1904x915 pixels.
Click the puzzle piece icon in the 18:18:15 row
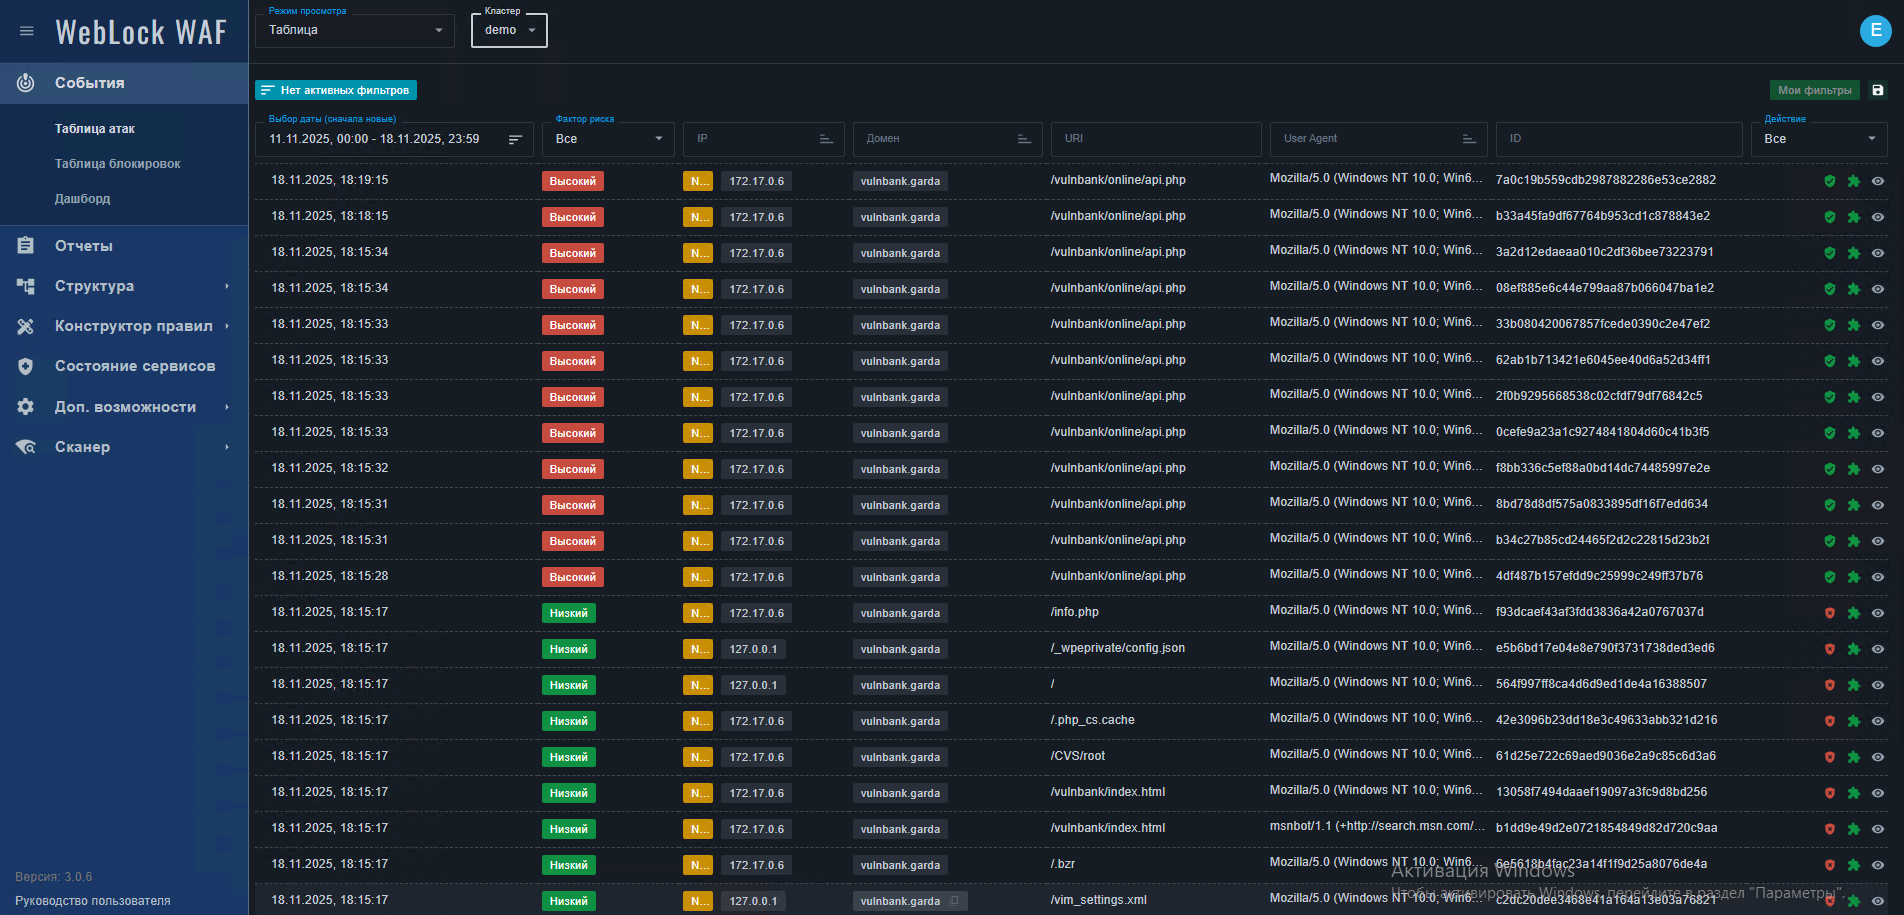click(1853, 217)
